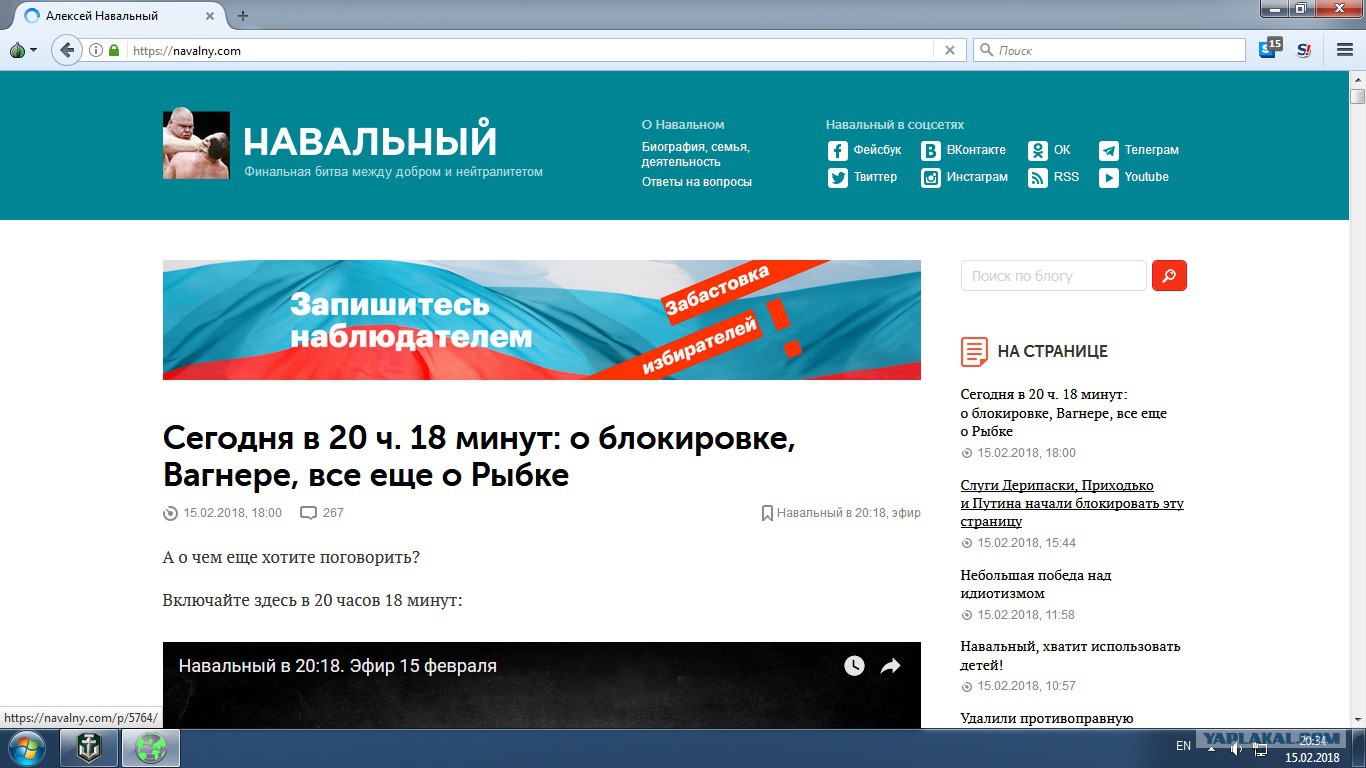Viewport: 1366px width, 768px height.
Task: Open video title Навальный в 20:18. Эфир 15 февраля
Action: pyautogui.click(x=338, y=666)
